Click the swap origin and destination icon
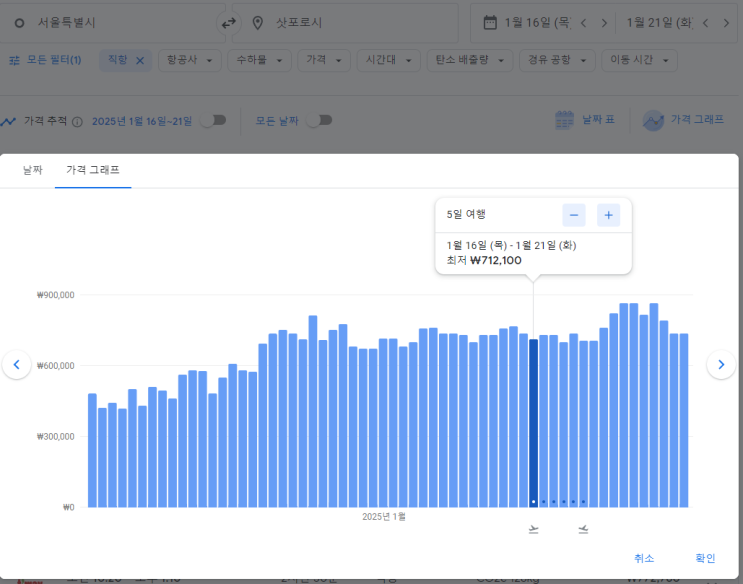Viewport: 743px width, 584px height. tap(229, 22)
